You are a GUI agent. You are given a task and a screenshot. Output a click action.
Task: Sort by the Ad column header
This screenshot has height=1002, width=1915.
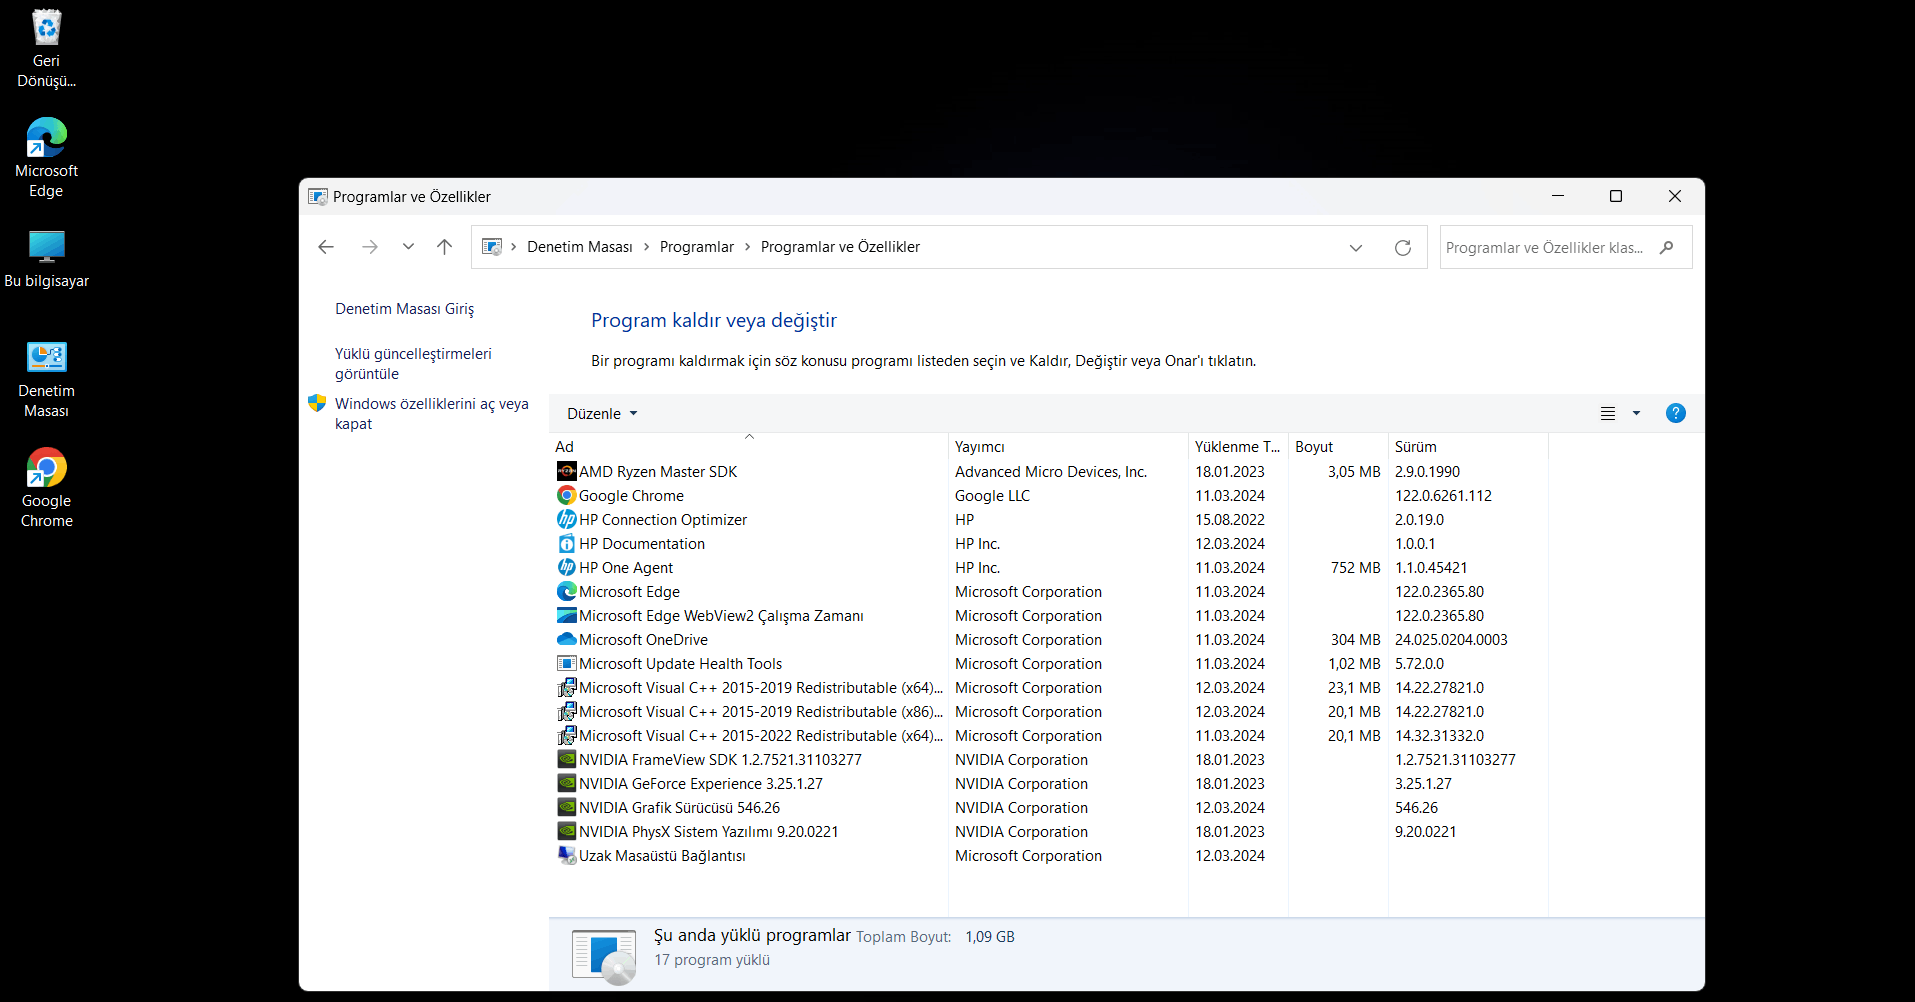pyautogui.click(x=748, y=446)
